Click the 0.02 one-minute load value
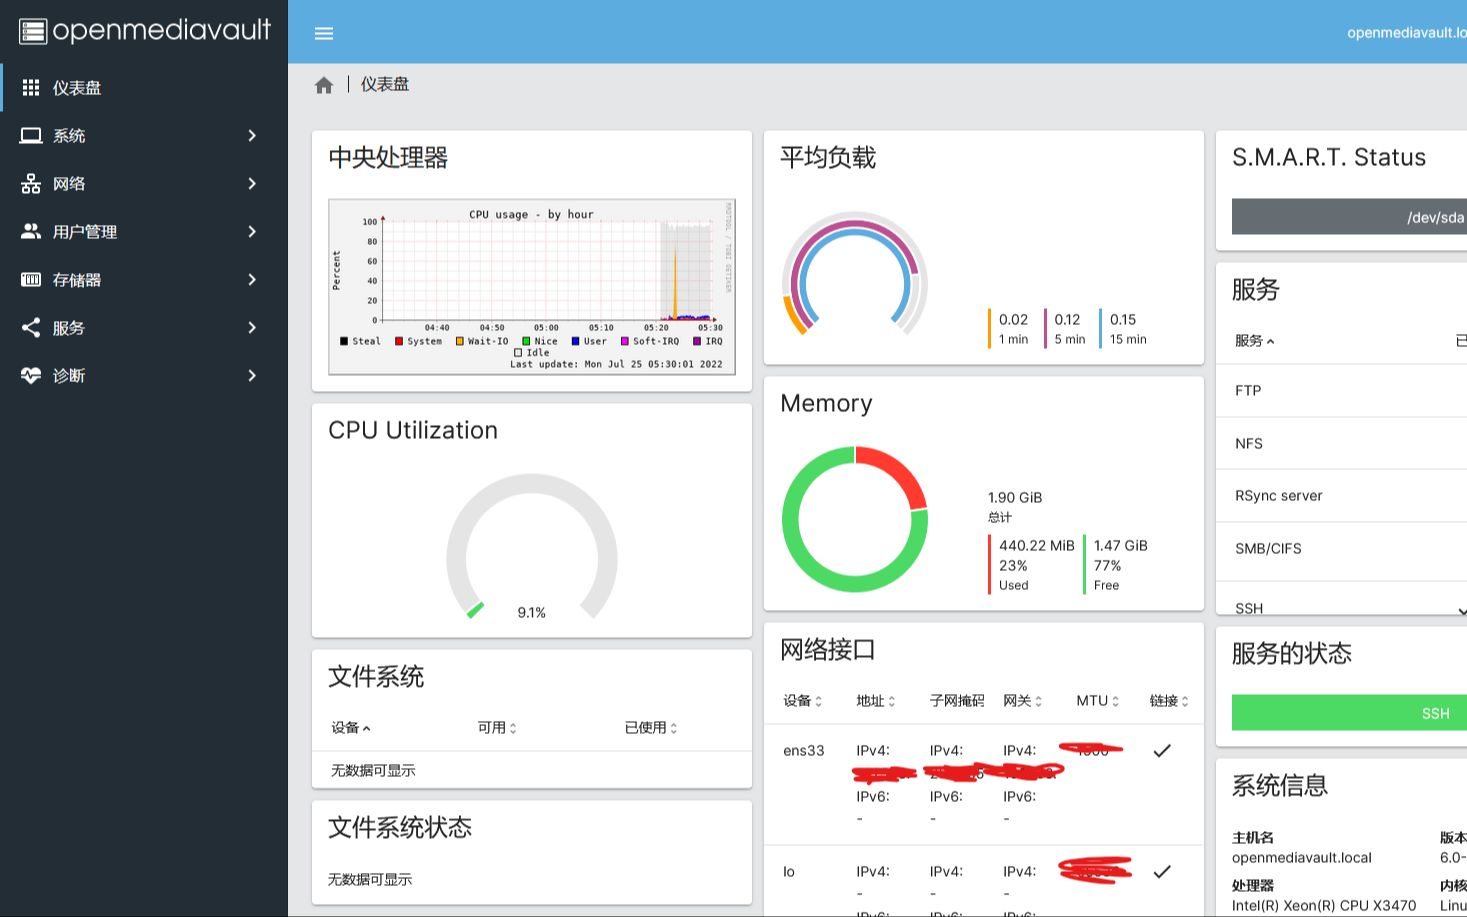Screen dimensions: 1467x917 [x=1013, y=319]
